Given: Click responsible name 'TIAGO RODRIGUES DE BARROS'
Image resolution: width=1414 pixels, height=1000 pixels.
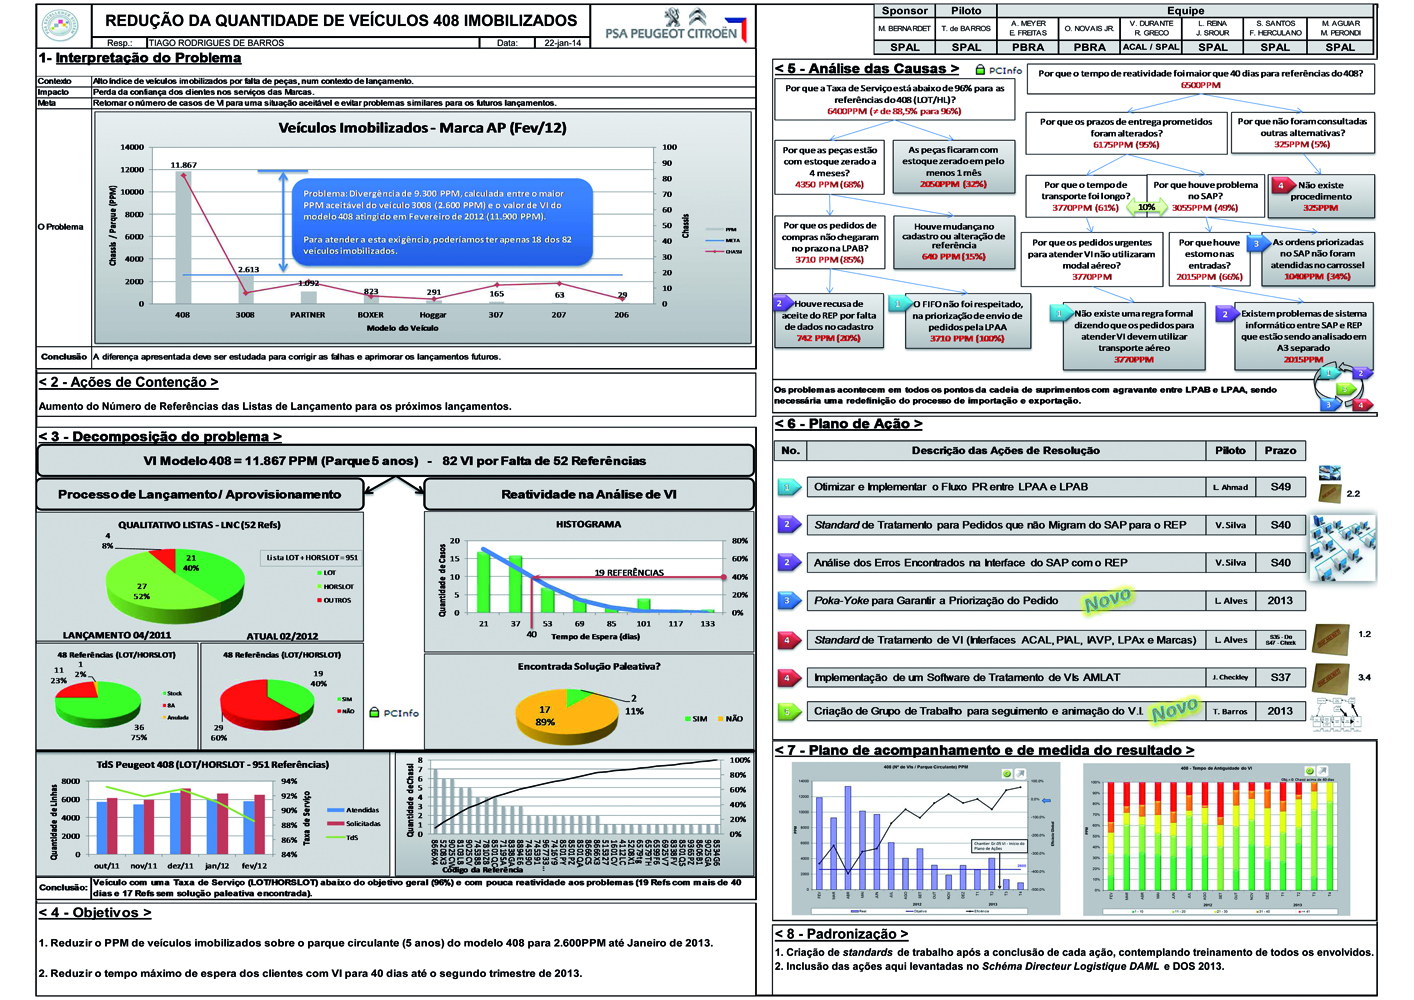Looking at the screenshot, I should [216, 43].
